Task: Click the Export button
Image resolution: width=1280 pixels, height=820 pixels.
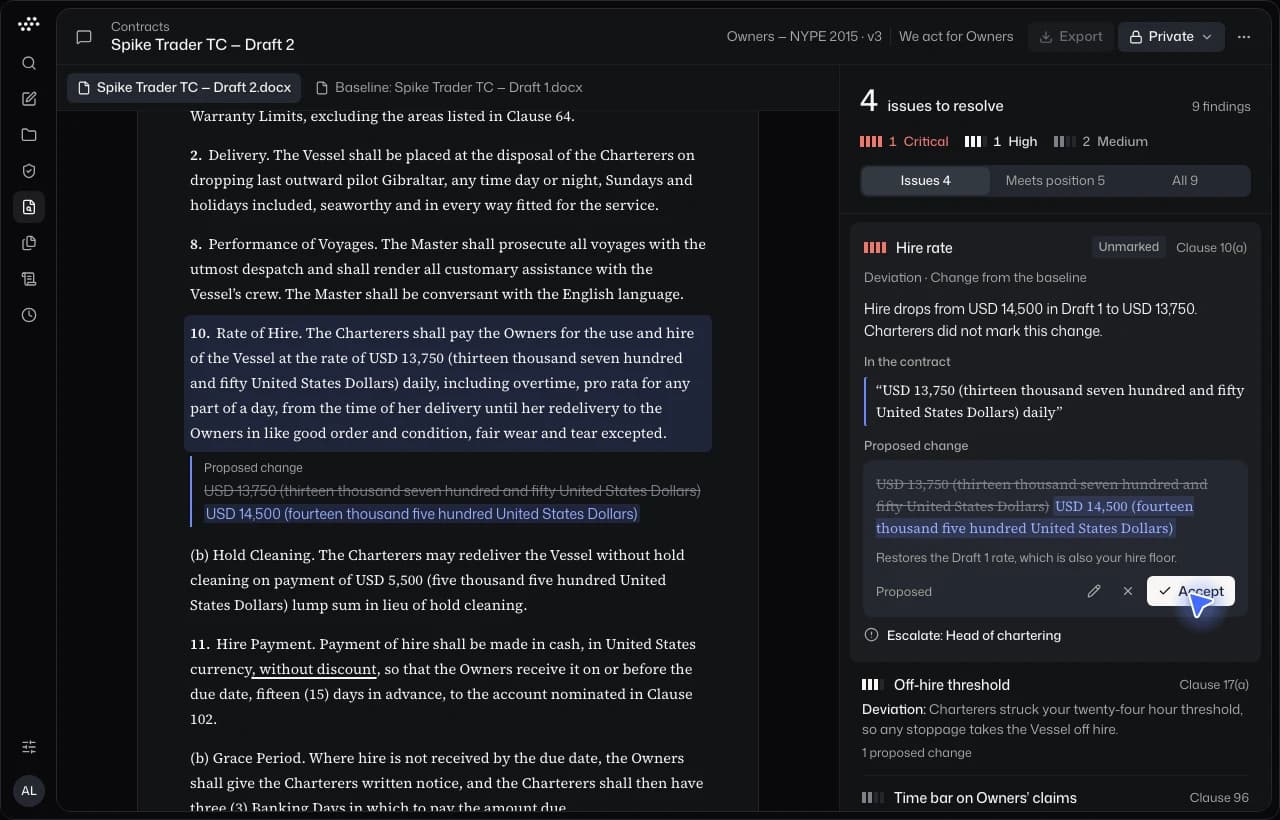Action: pos(1070,37)
